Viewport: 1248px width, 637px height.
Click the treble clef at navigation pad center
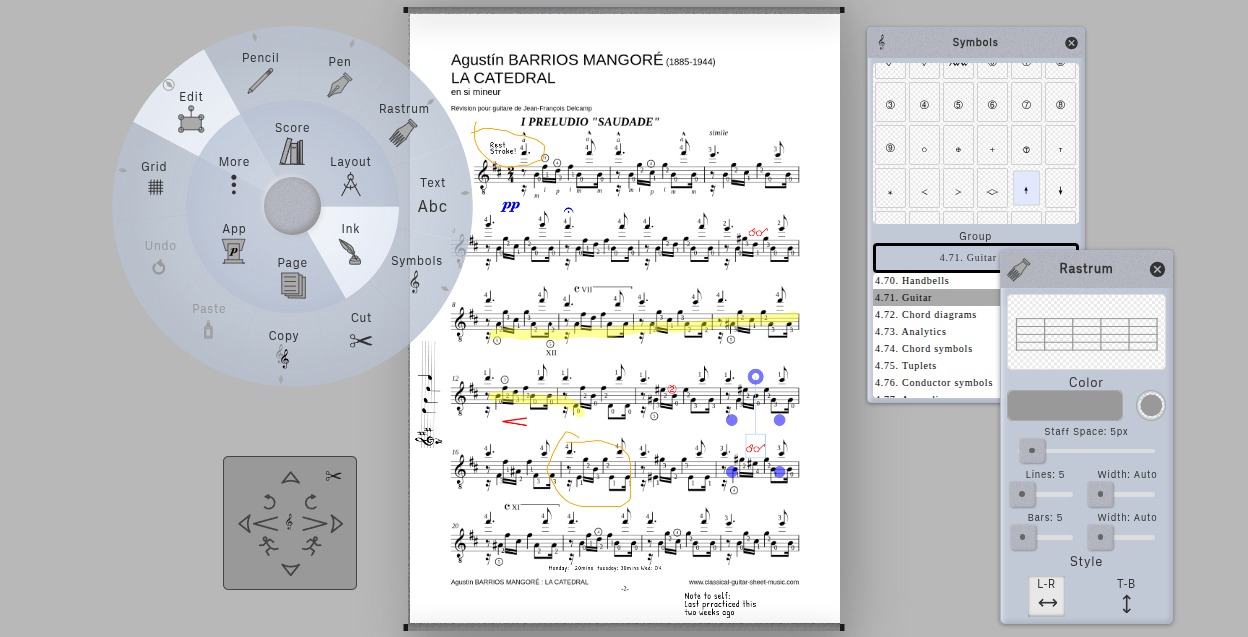289,522
